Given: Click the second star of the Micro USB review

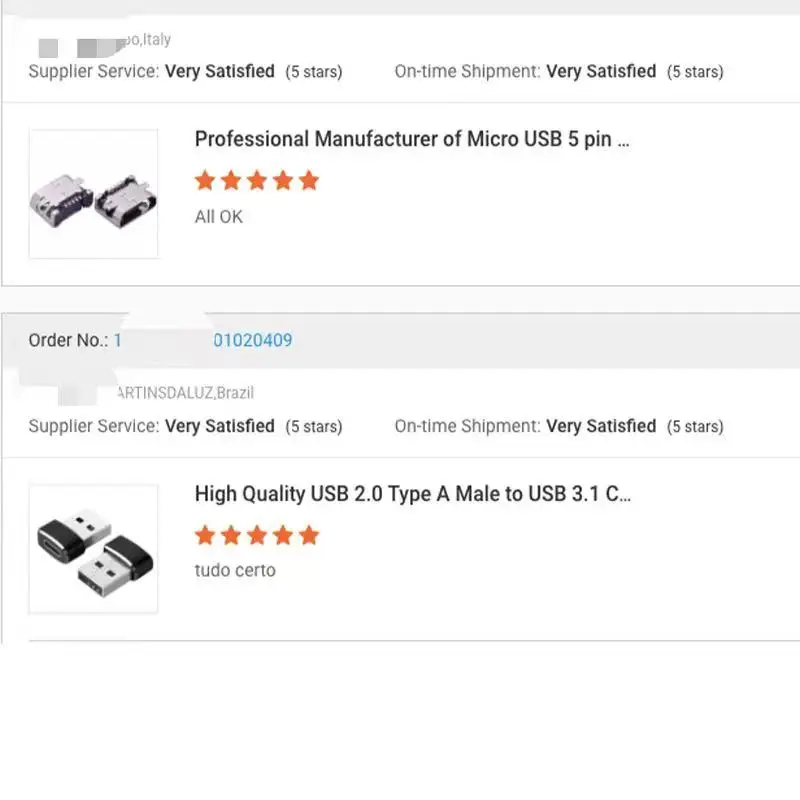Looking at the screenshot, I should click(x=231, y=181).
